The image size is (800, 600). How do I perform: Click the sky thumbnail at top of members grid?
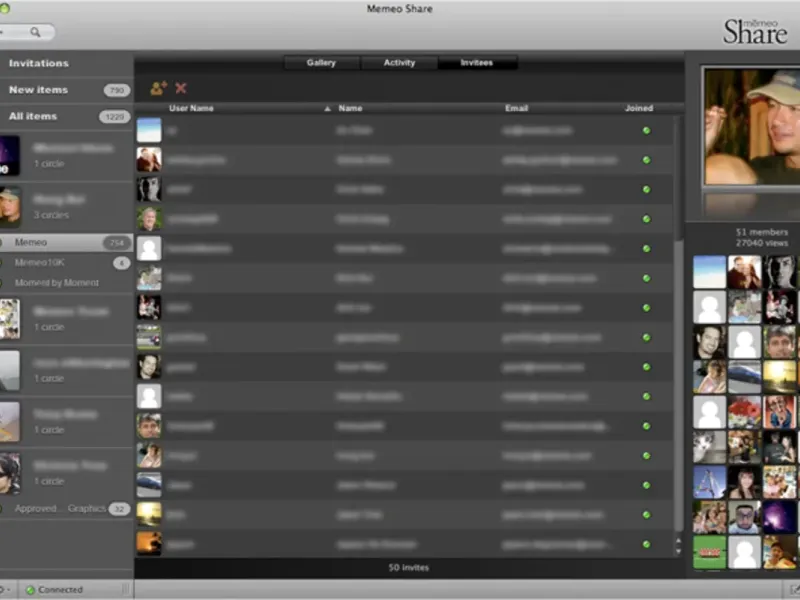(x=709, y=272)
